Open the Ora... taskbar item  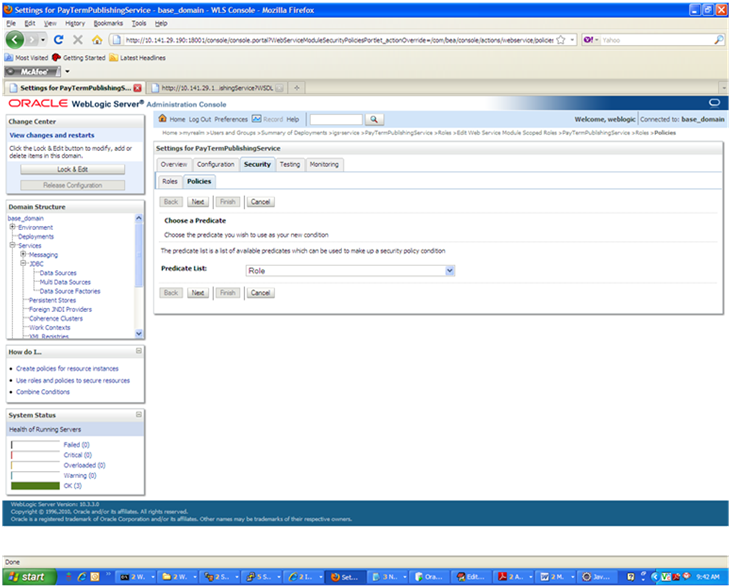point(431,577)
